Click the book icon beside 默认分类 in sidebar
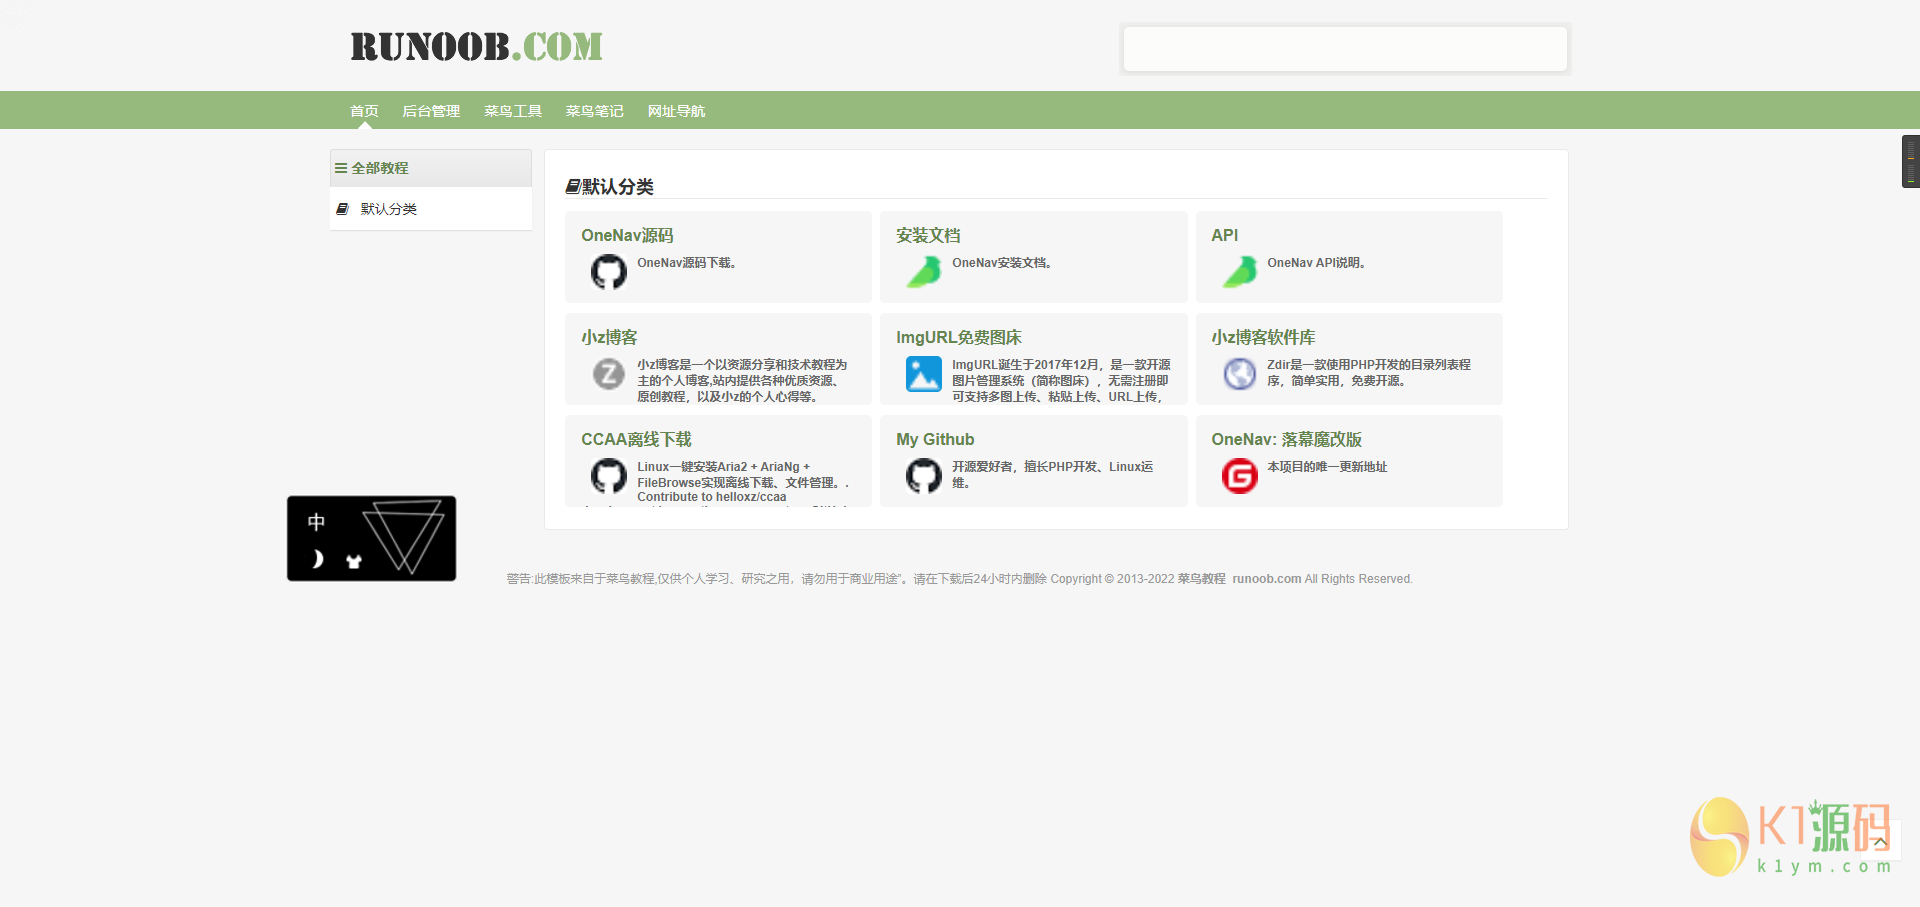1920x907 pixels. click(342, 209)
